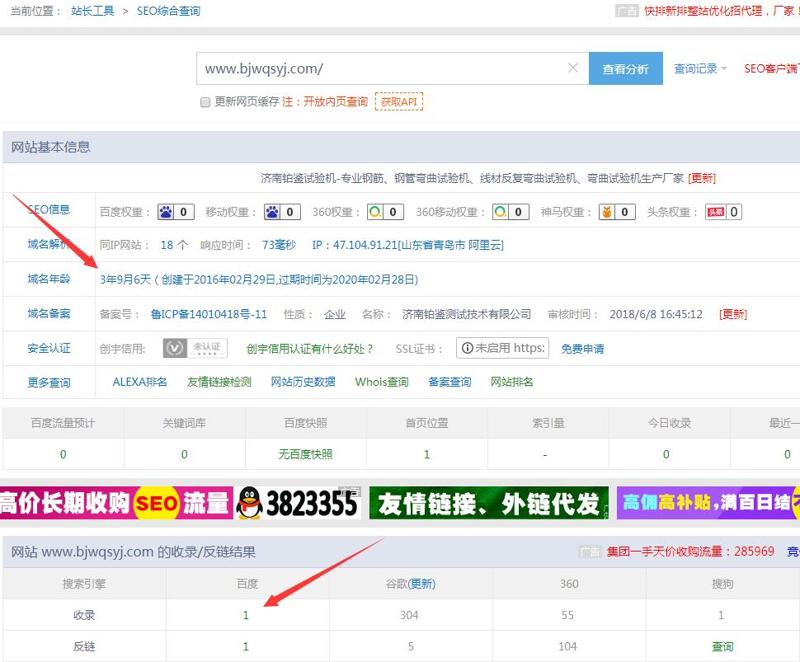Screen dimensions: 800x662
Task: Click the 未启用 https info badge
Action: click(x=503, y=348)
